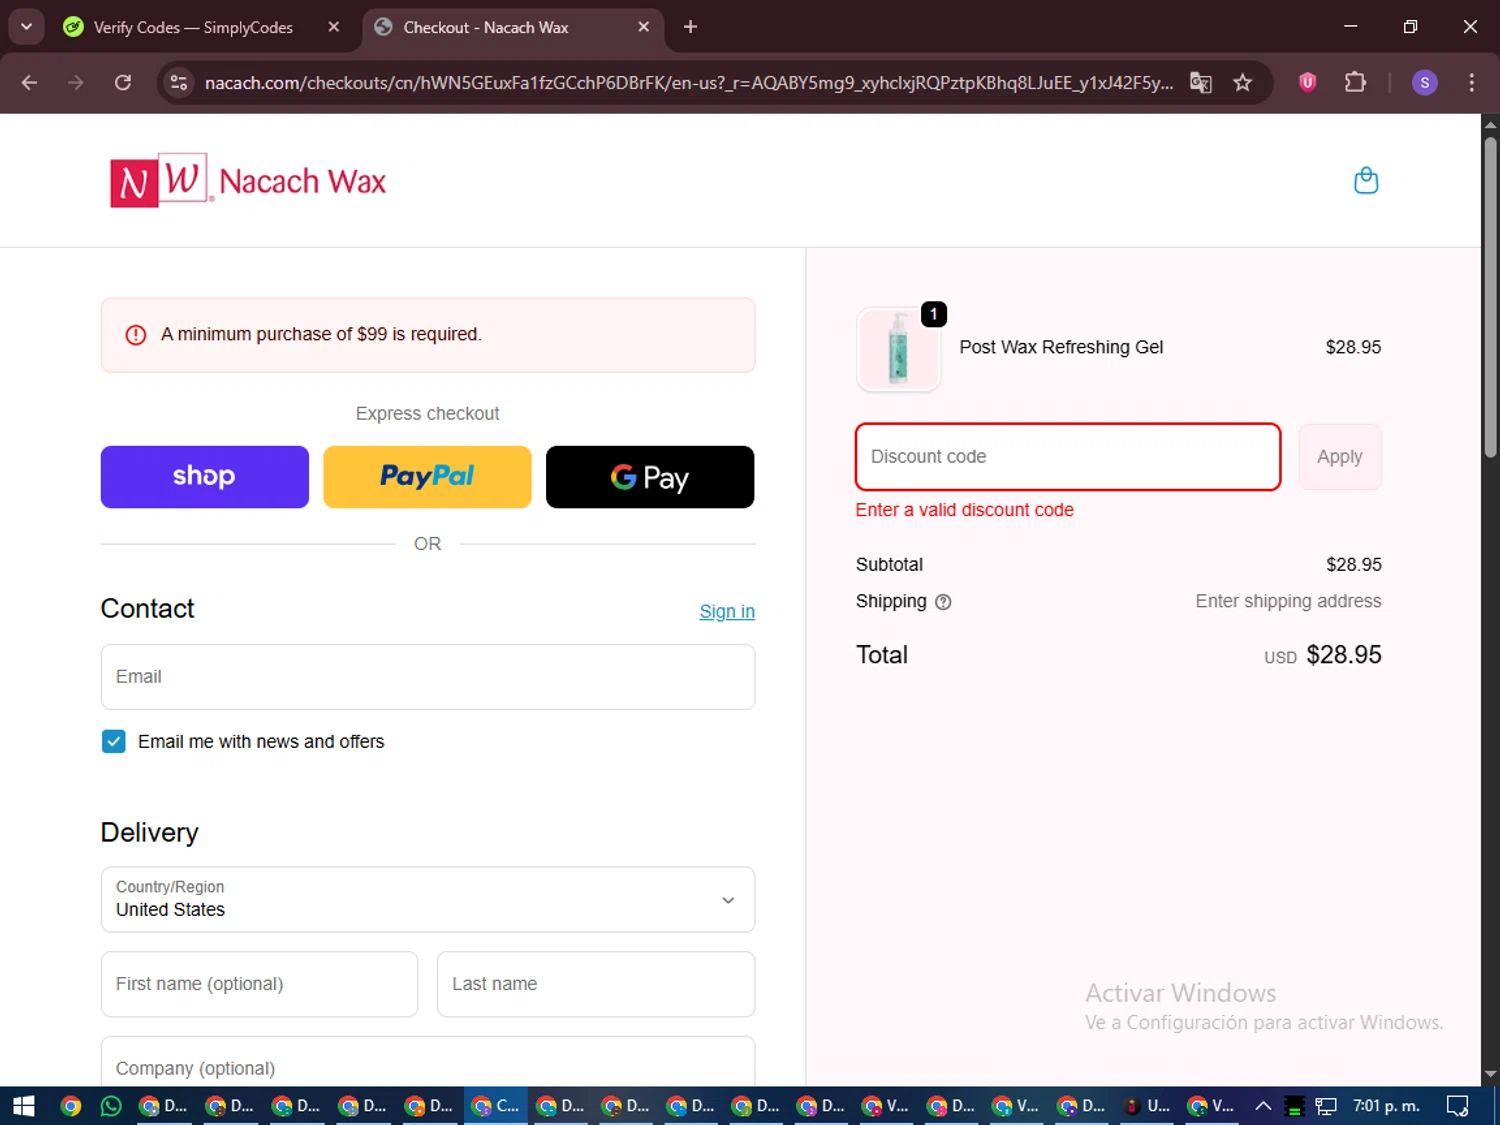Click the Apply discount button
This screenshot has height=1125, width=1500.
(x=1340, y=457)
